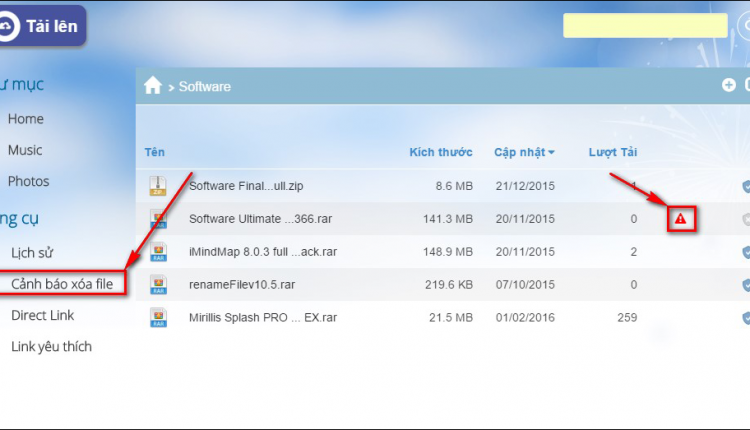Open Mirillis Splash PRO ... EX.rar

263,318
